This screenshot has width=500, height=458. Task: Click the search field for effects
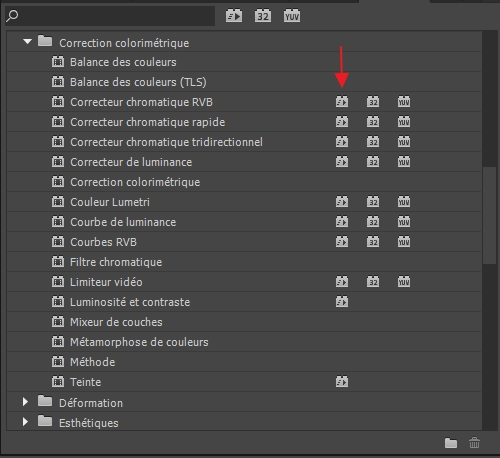click(x=110, y=16)
